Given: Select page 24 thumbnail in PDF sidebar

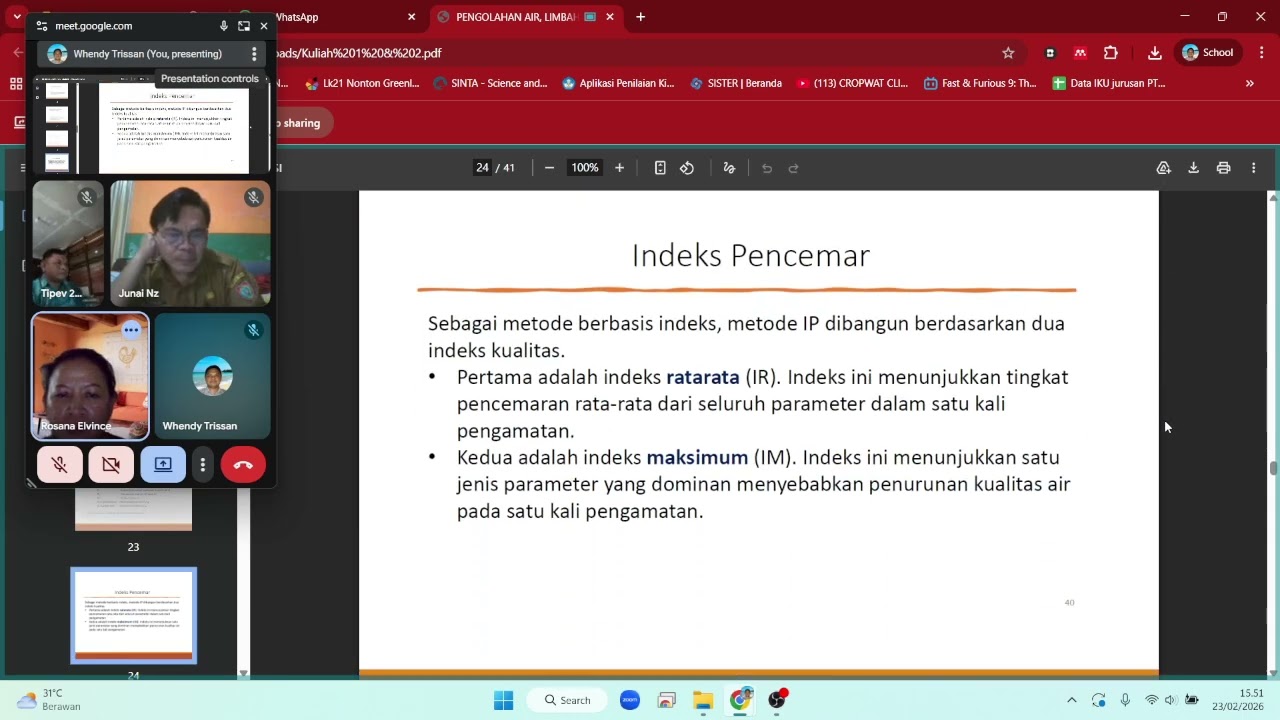Looking at the screenshot, I should pyautogui.click(x=134, y=616).
